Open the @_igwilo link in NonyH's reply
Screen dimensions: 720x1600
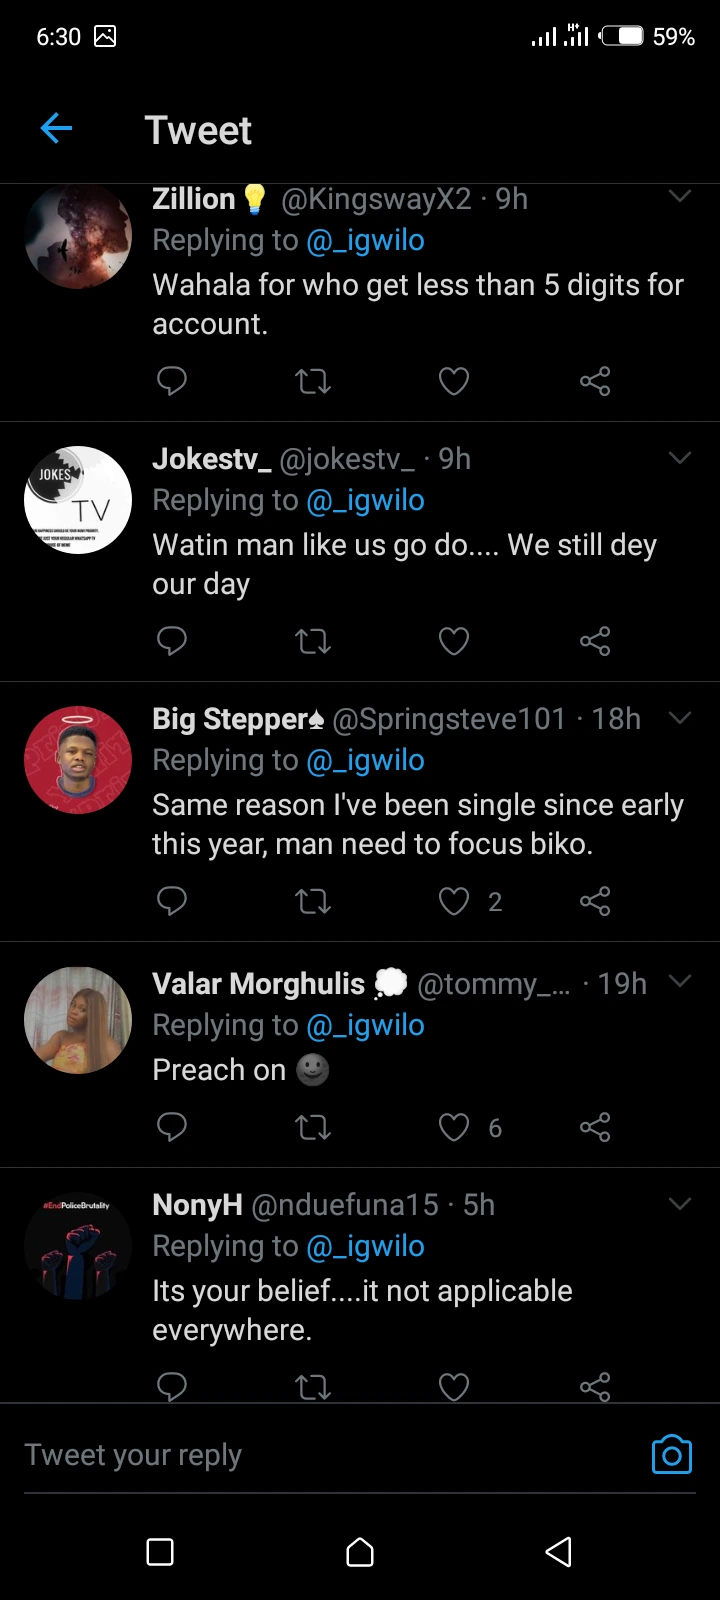365,1246
